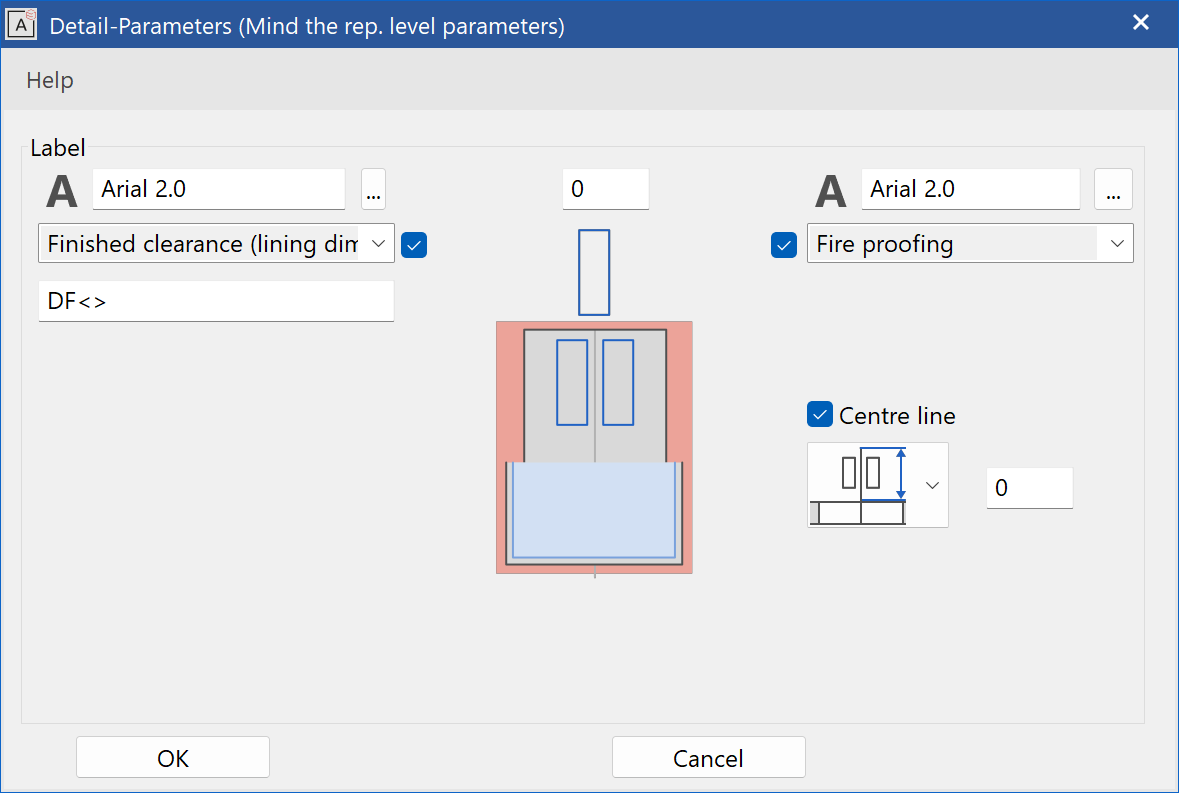Open the centre line style picture dropdown
Viewport: 1179px width, 793px height.
click(878, 485)
